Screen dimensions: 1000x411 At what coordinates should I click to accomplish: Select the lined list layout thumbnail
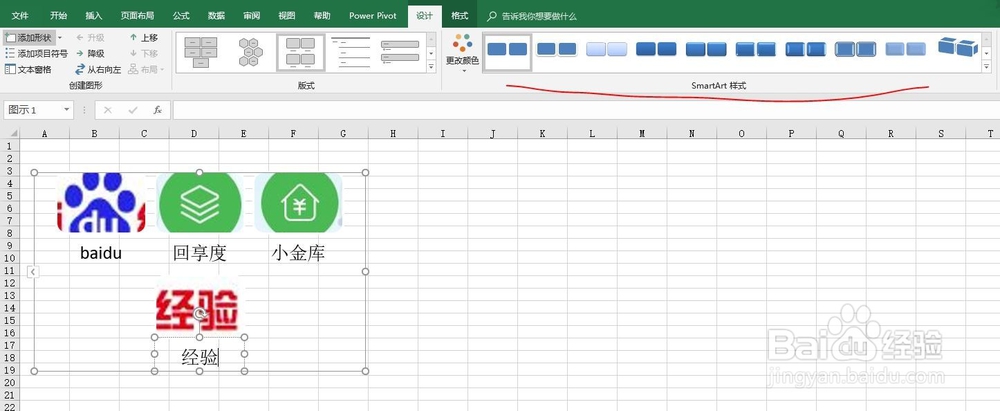click(350, 52)
